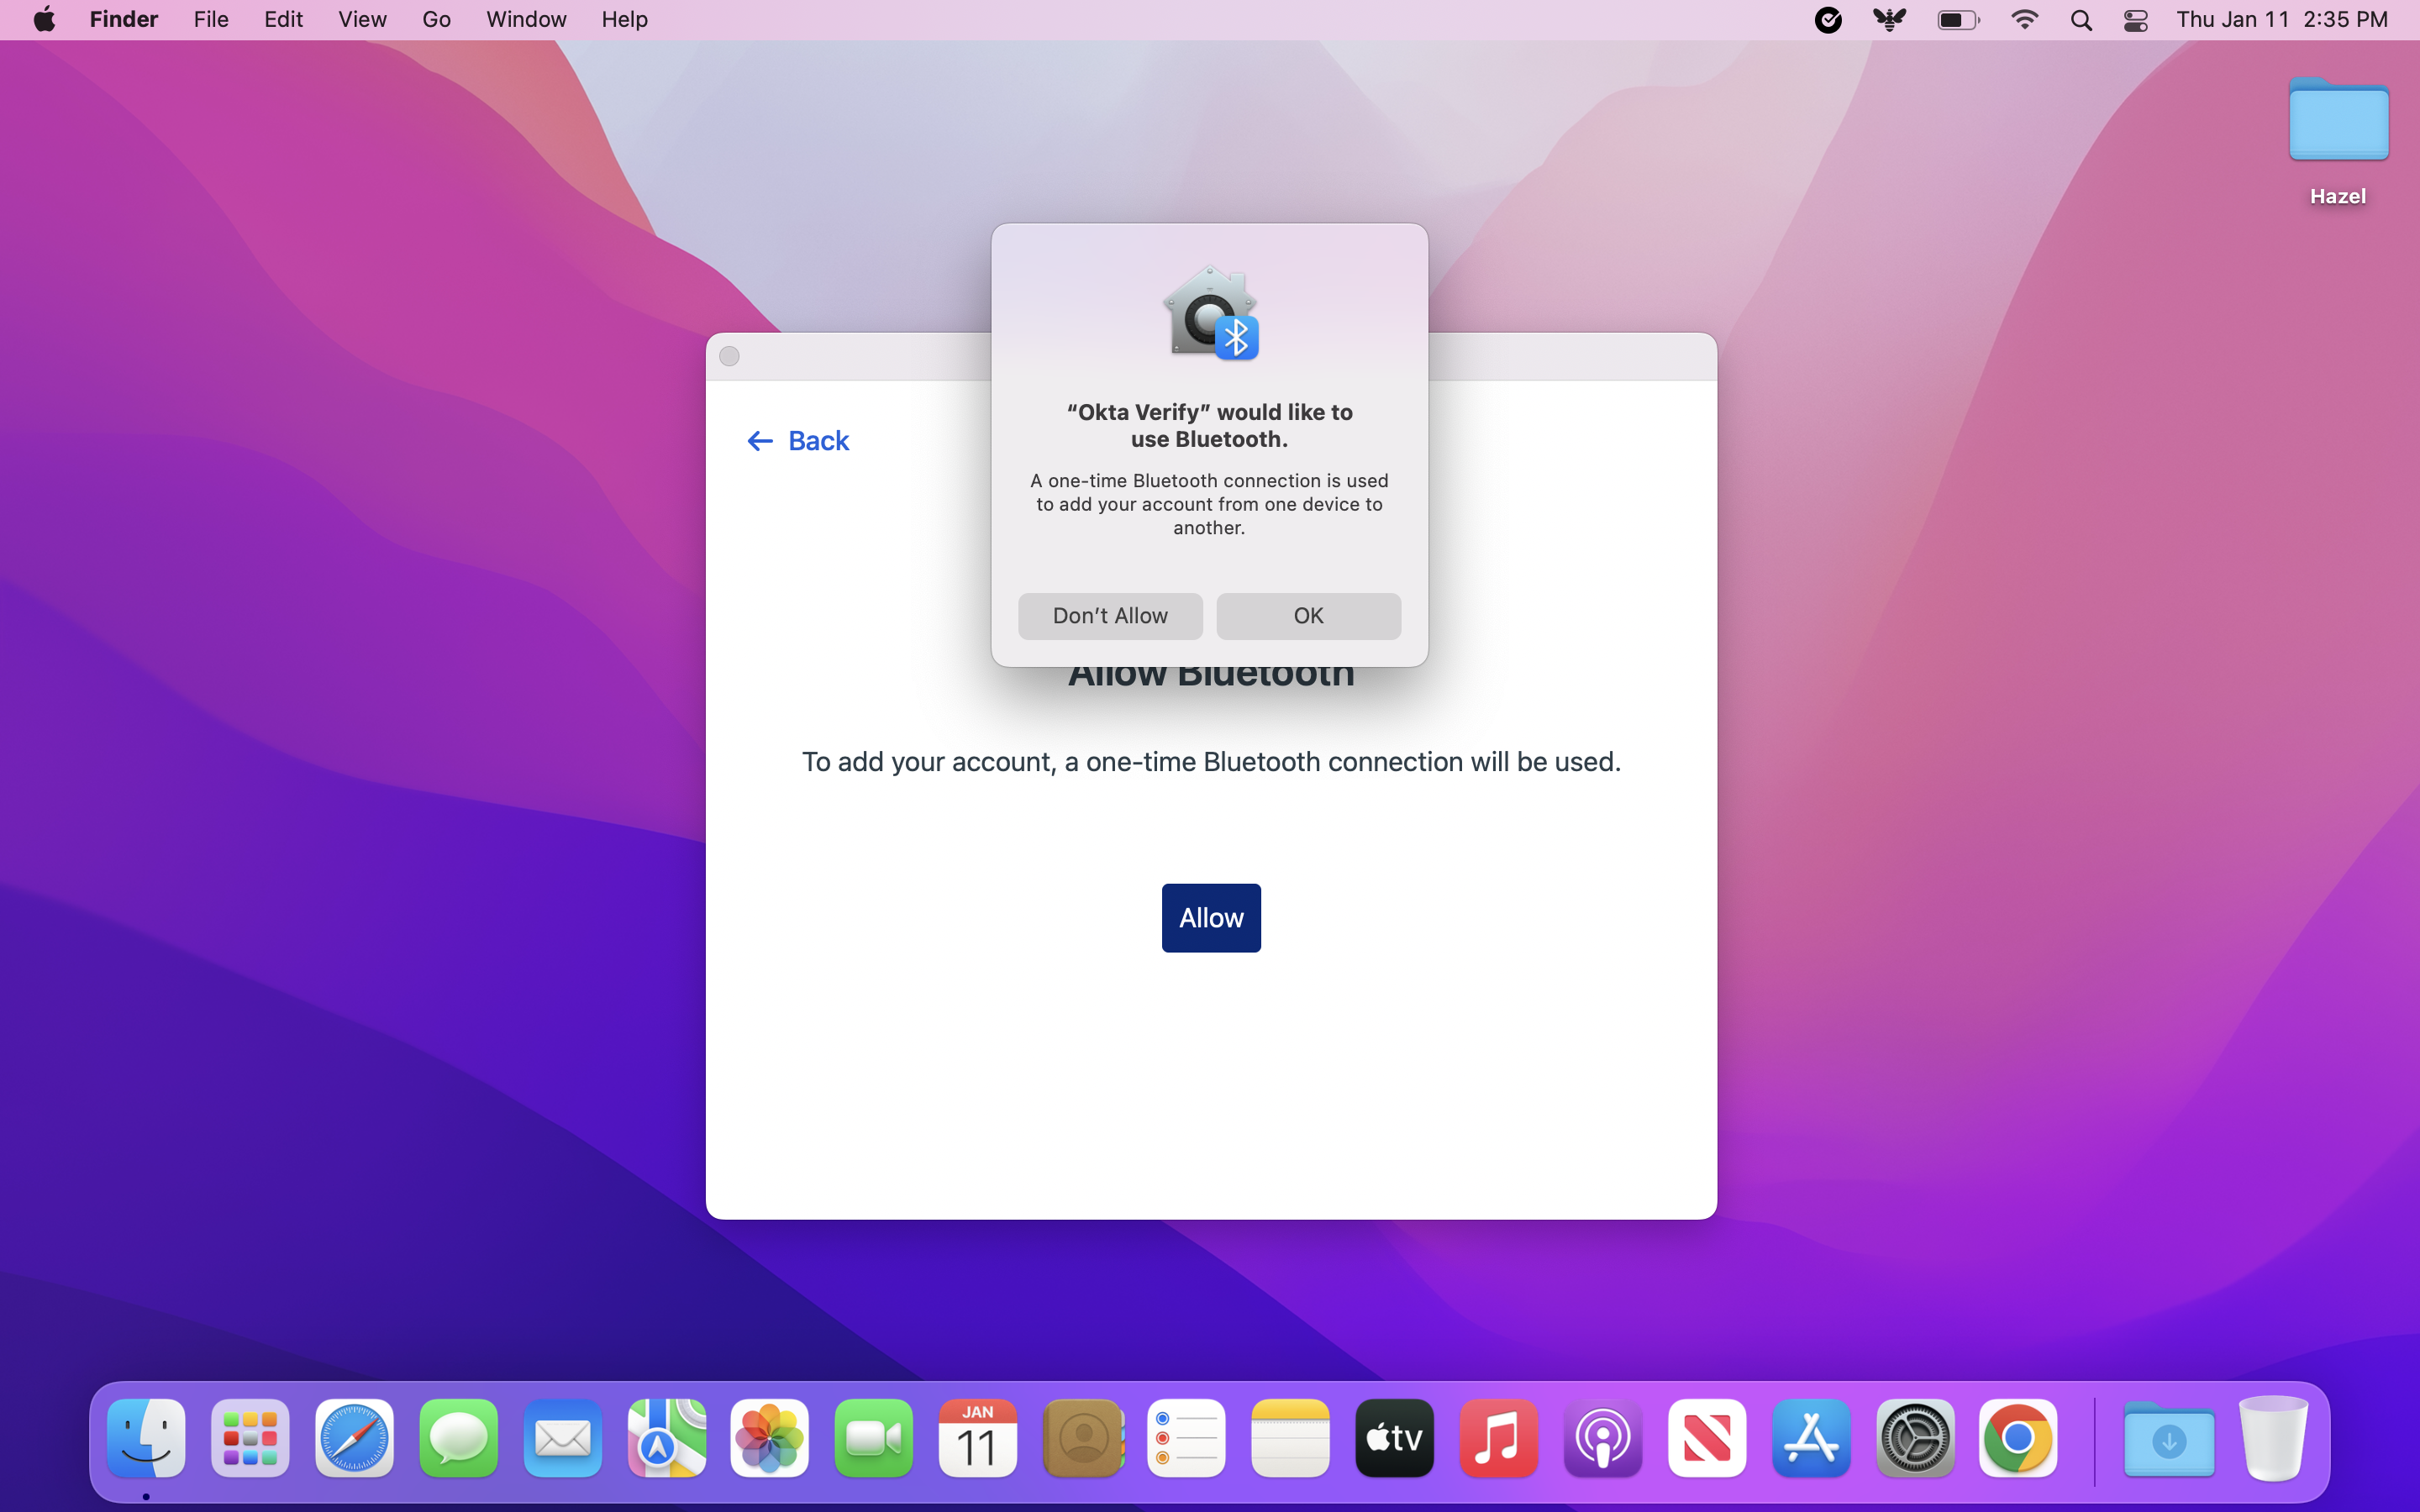The image size is (2420, 1512).
Task: Open the Wi-Fi status menu
Action: (2024, 20)
